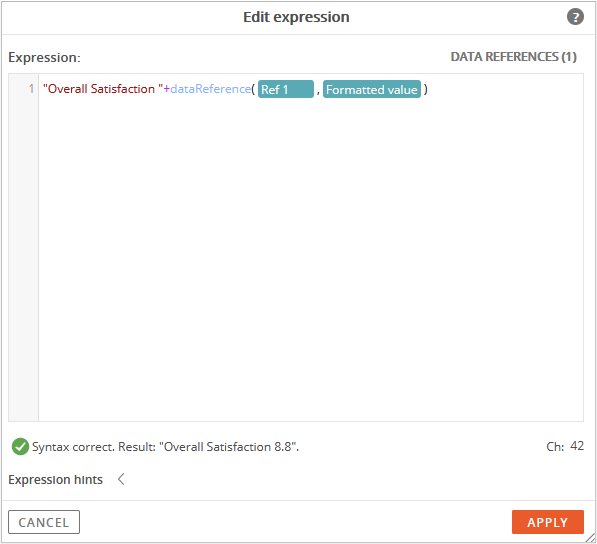Click the Ch: 42 character counter

(565, 446)
